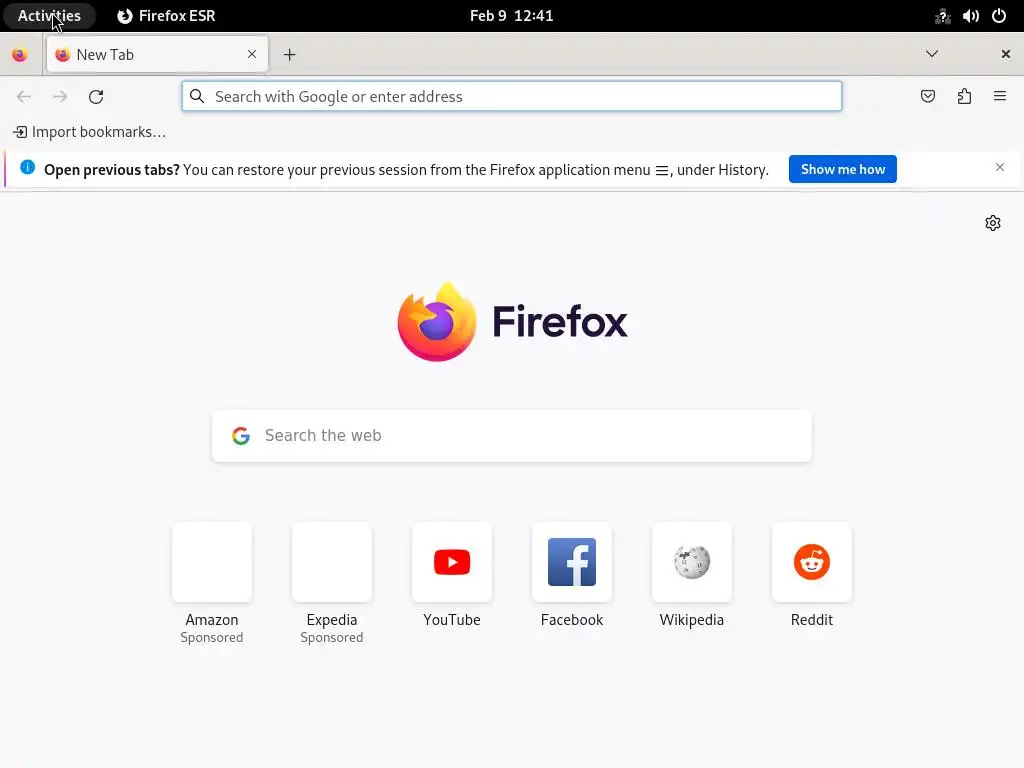Close the Firefox window
This screenshot has width=1024, height=768.
pyautogui.click(x=1006, y=54)
